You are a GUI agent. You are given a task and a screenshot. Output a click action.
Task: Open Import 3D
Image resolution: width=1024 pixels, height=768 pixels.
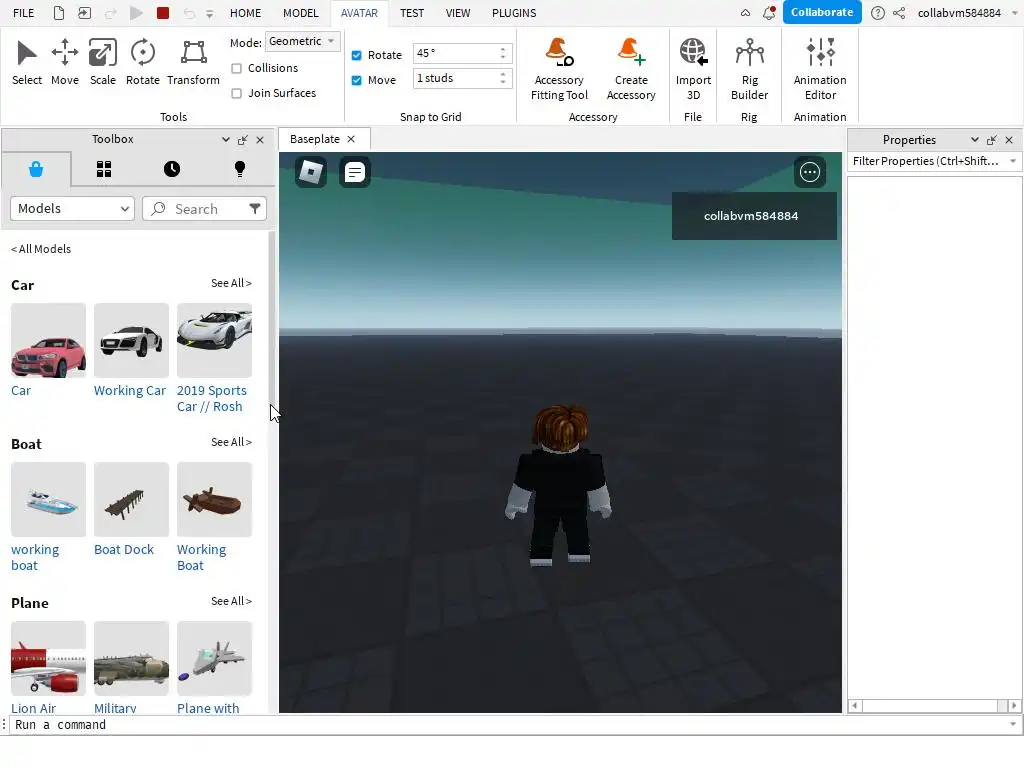(693, 69)
